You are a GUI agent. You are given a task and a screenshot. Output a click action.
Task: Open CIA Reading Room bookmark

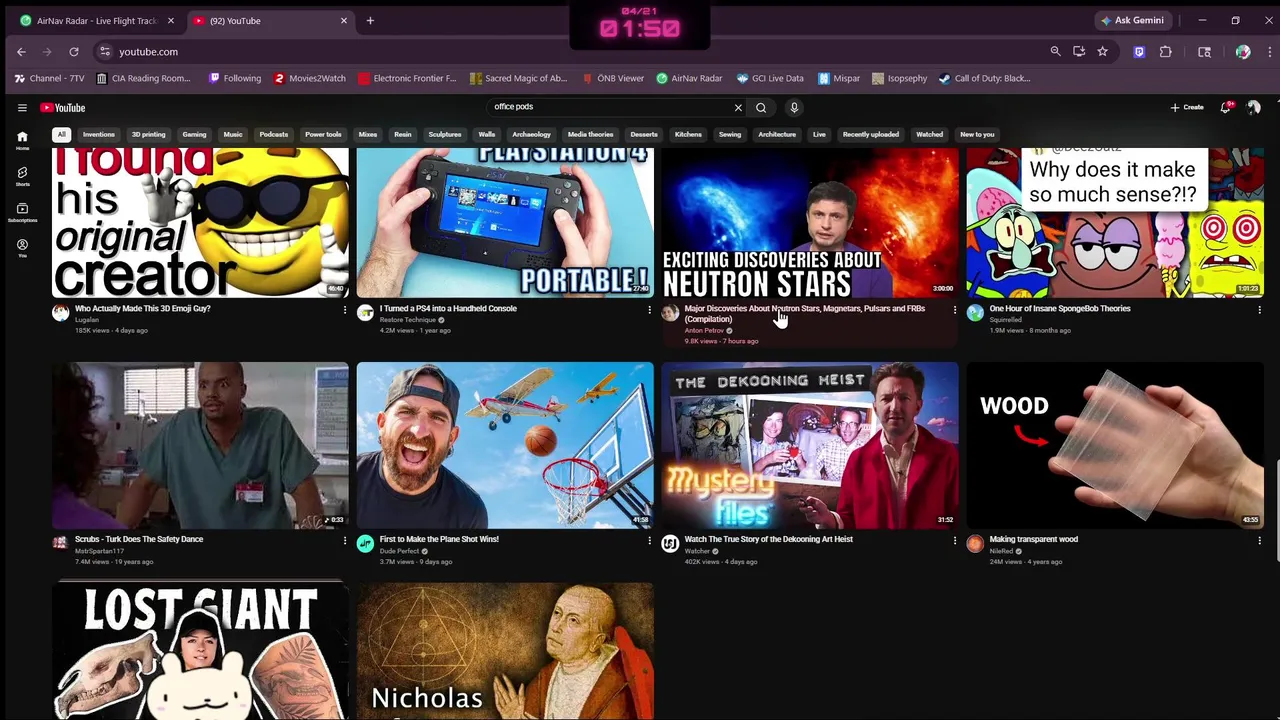143,78
